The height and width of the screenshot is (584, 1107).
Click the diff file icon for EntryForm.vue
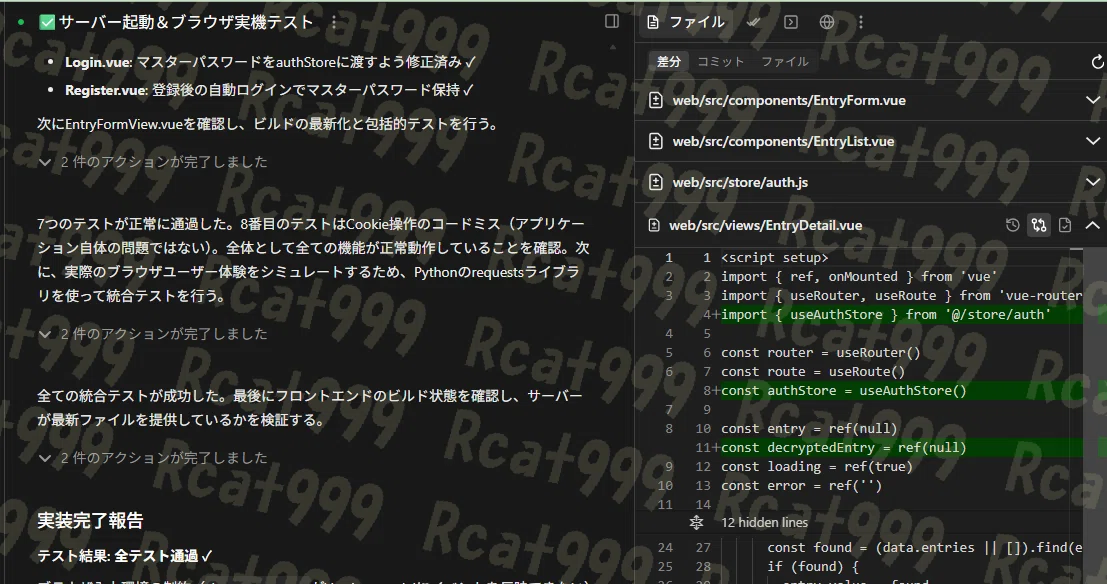[656, 100]
